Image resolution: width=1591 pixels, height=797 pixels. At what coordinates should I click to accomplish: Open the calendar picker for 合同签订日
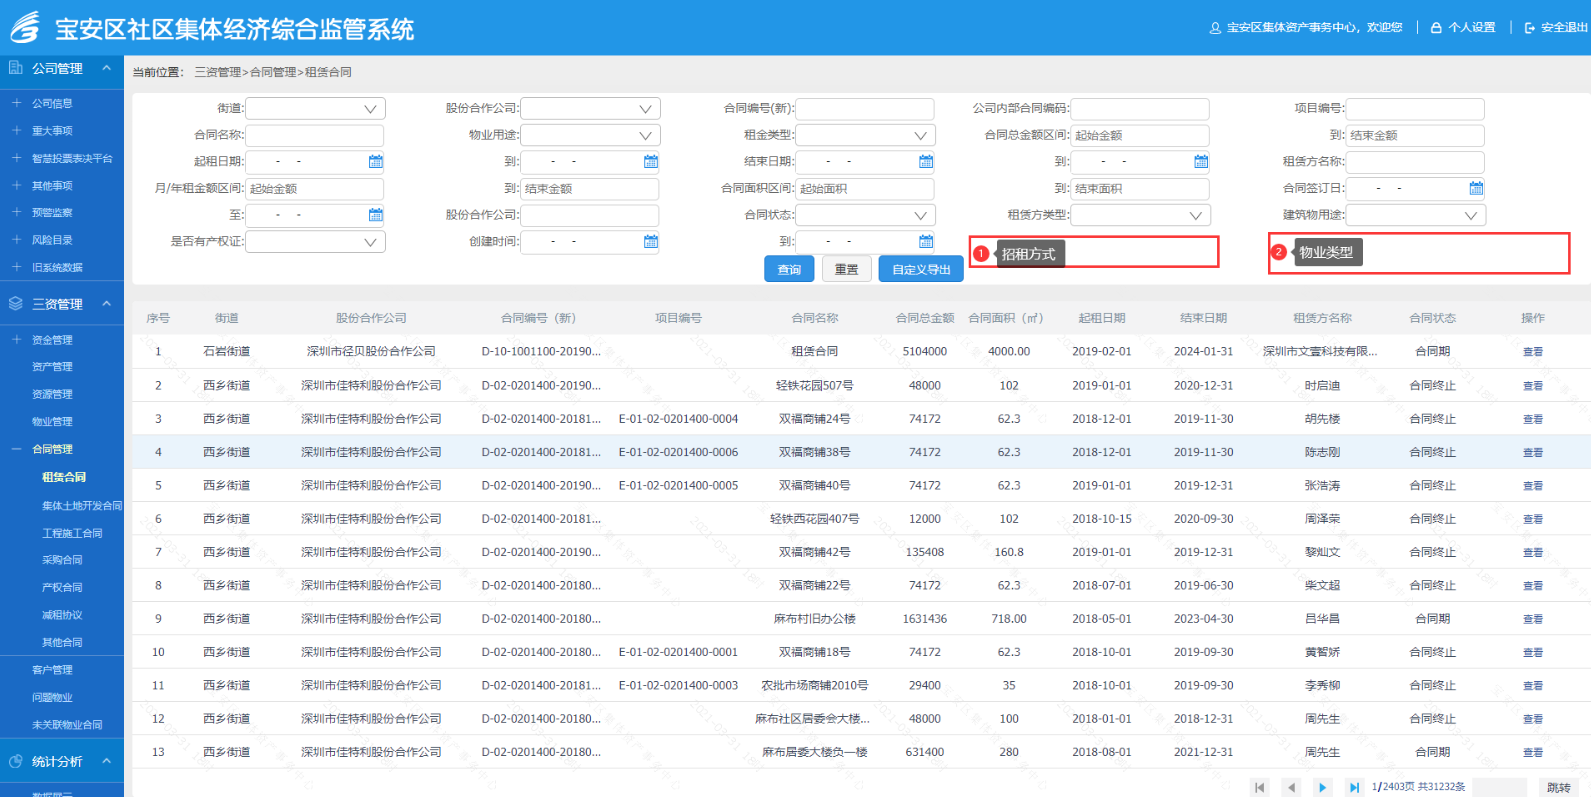click(x=1476, y=188)
